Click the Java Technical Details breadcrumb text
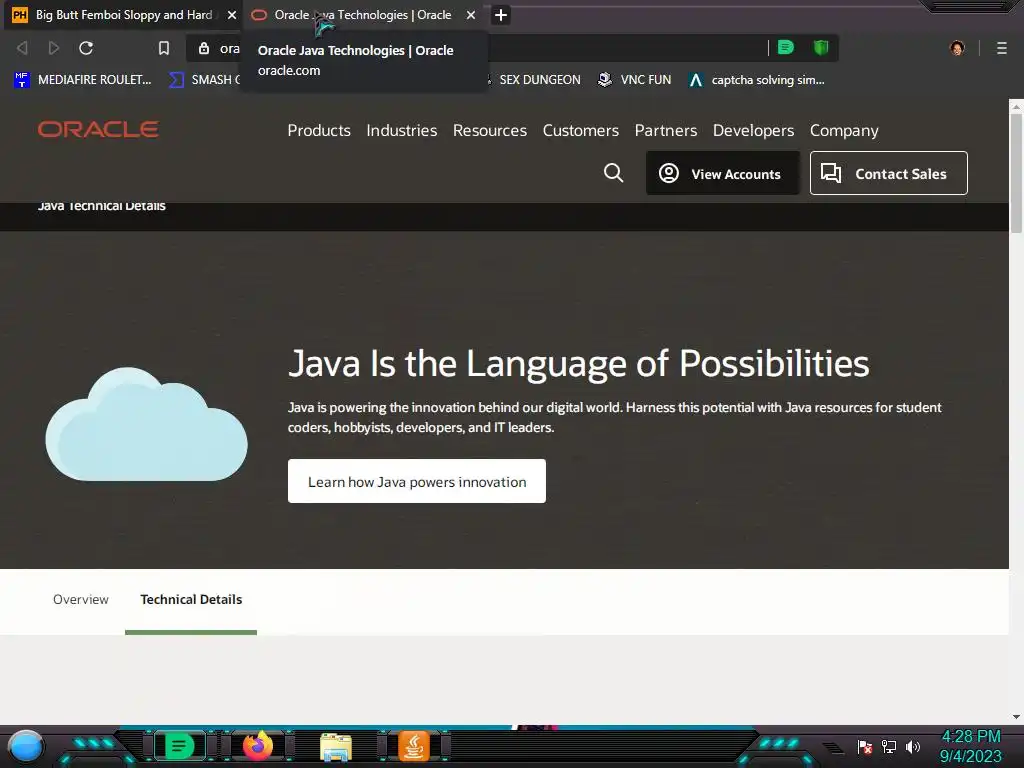 coord(101,206)
